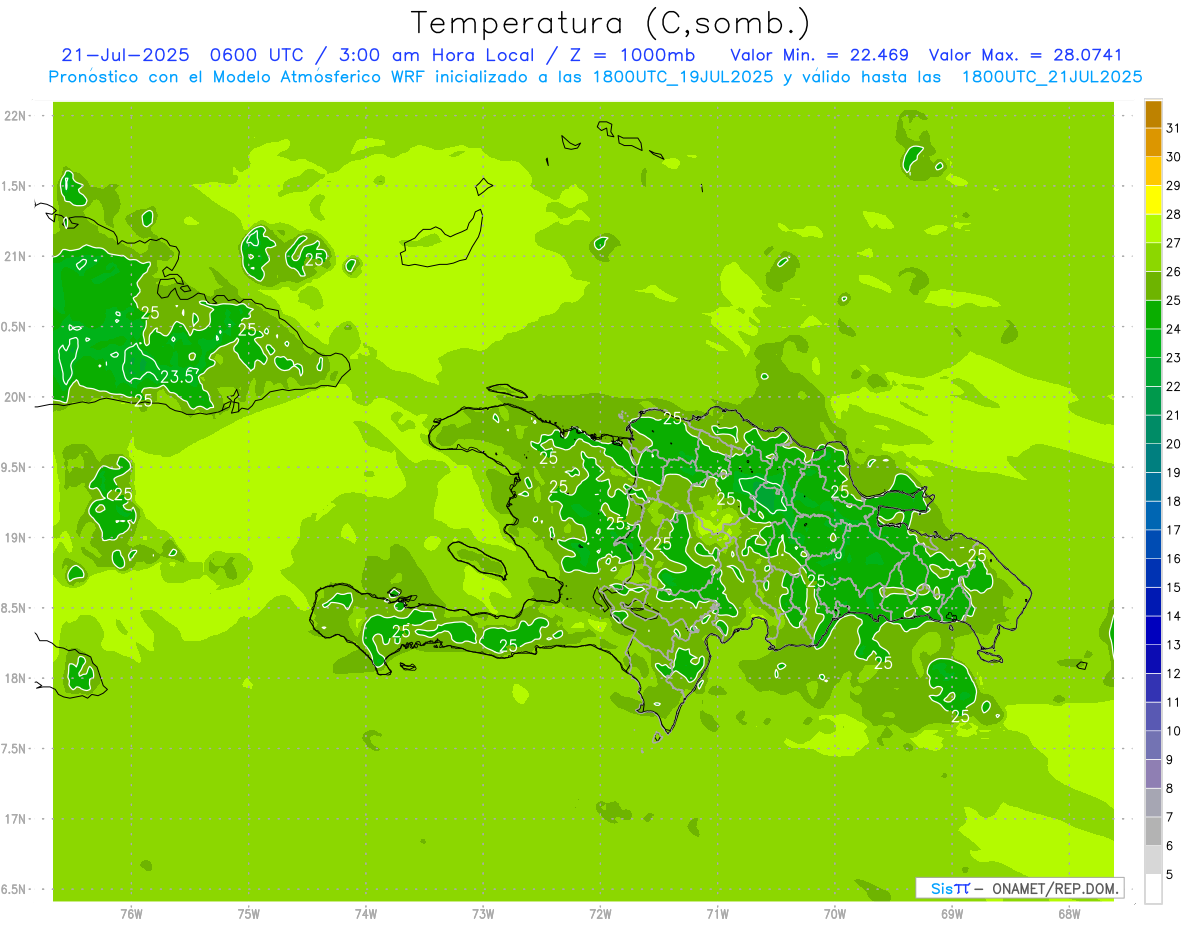Click the '69W' longitude axis label
Viewport: 1200px width, 927px height.
point(952,914)
